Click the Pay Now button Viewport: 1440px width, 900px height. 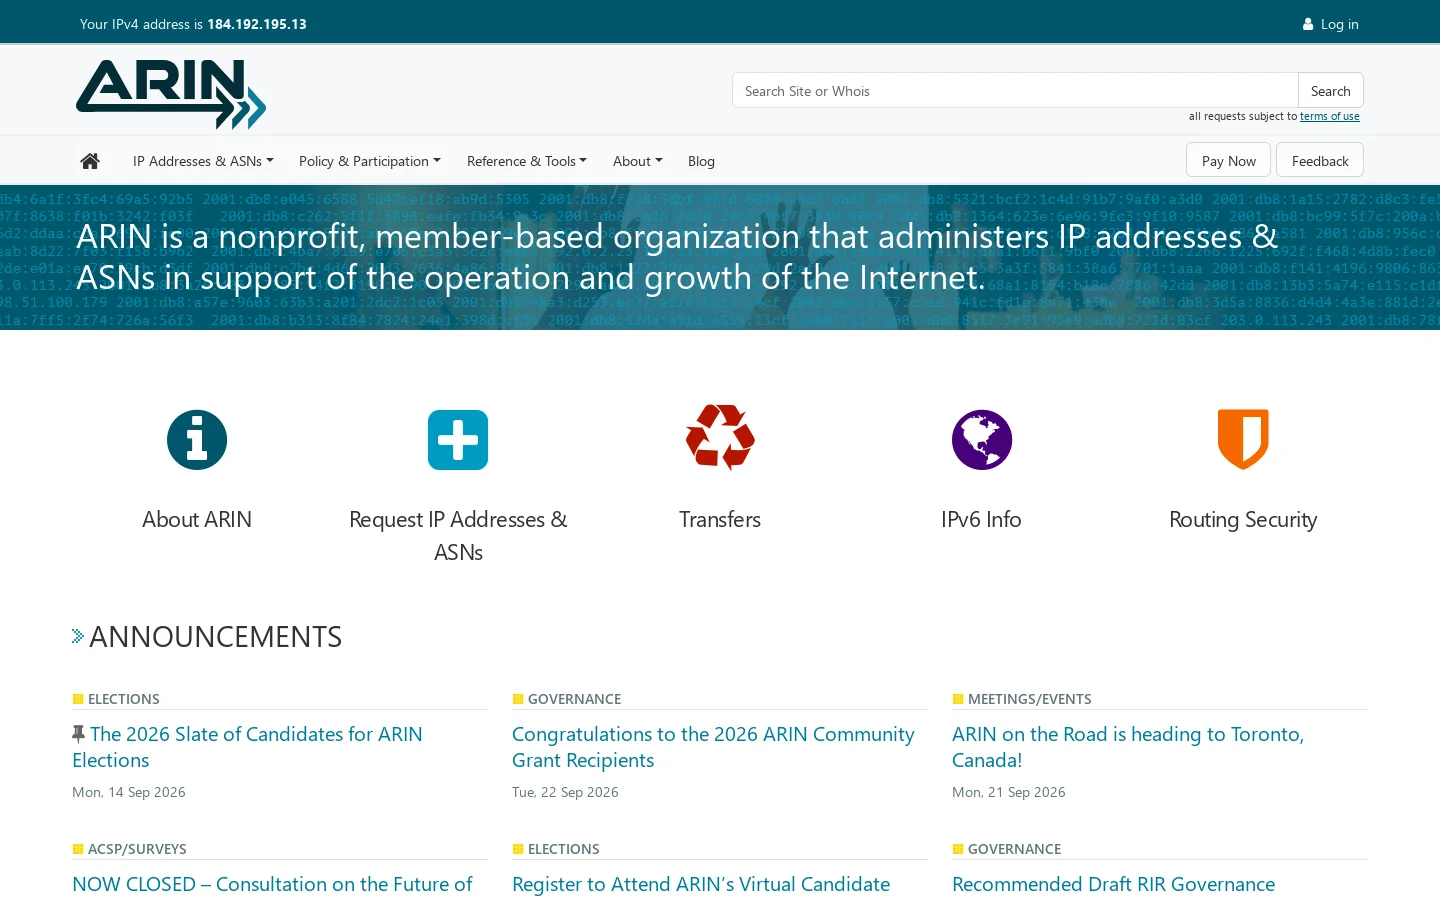1229,160
